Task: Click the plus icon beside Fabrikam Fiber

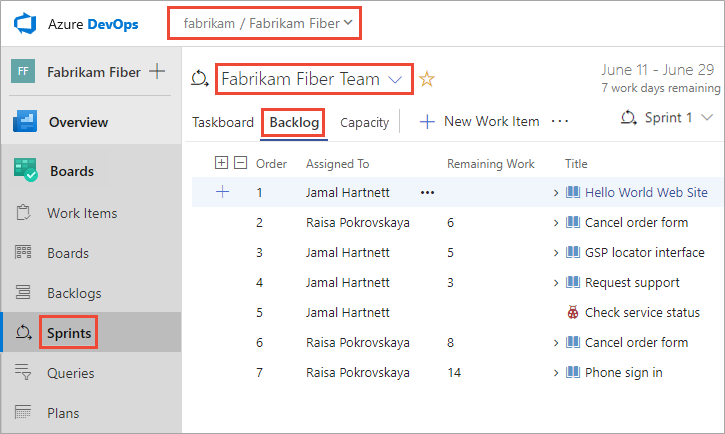Action: point(156,72)
